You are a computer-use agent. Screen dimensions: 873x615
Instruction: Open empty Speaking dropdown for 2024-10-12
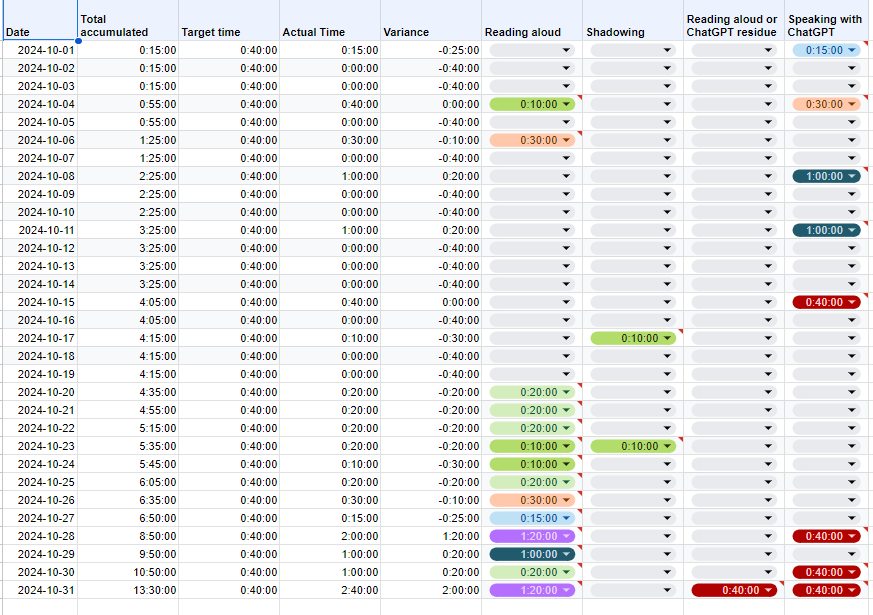[x=826, y=248]
